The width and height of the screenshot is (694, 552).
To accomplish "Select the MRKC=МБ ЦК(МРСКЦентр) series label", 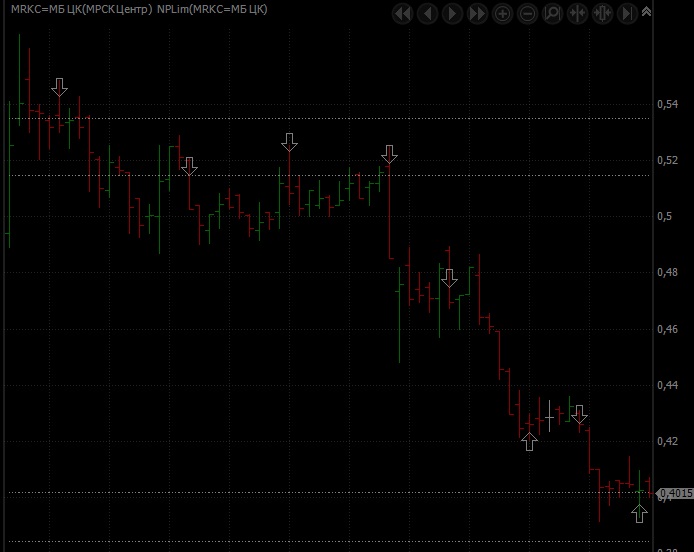I will 80,9.
